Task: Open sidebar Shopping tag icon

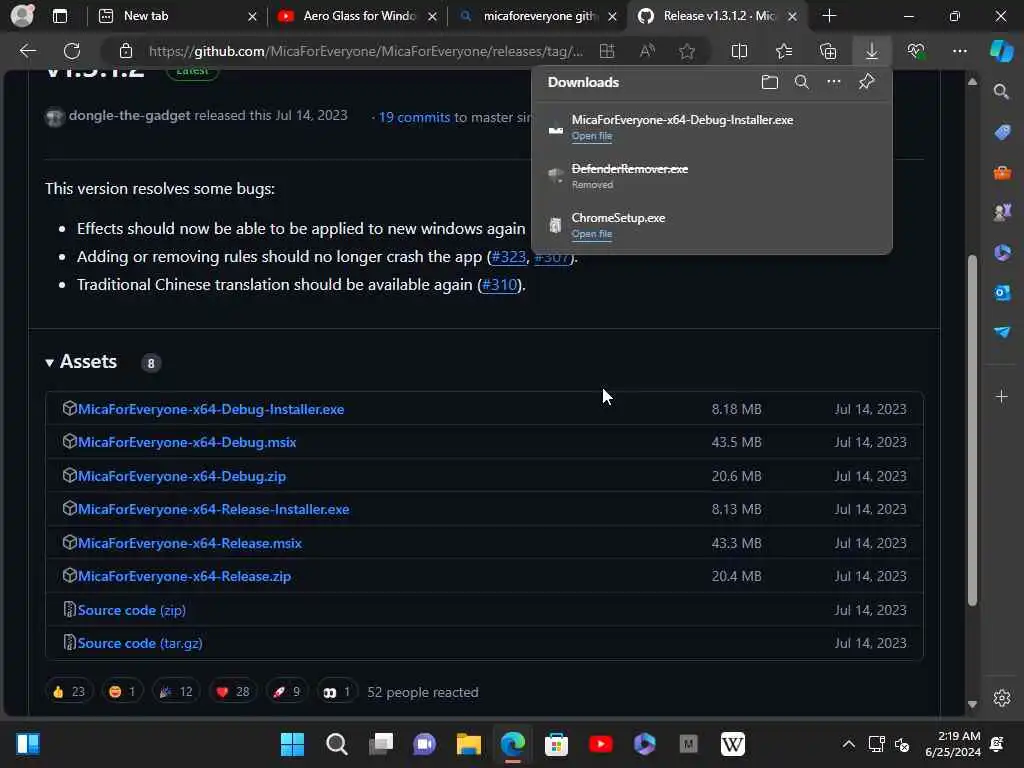Action: coord(1002,132)
